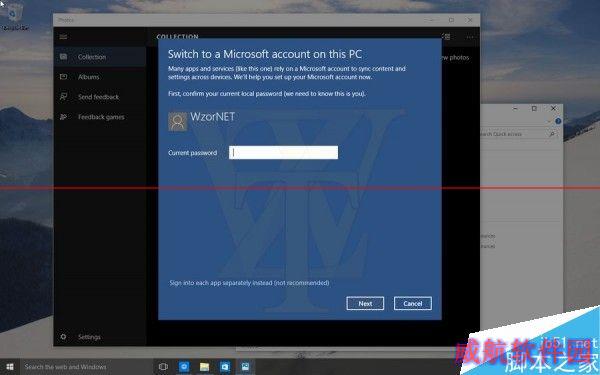Image resolution: width=600 pixels, height=375 pixels.
Task: Click the Cancel button
Action: click(412, 303)
